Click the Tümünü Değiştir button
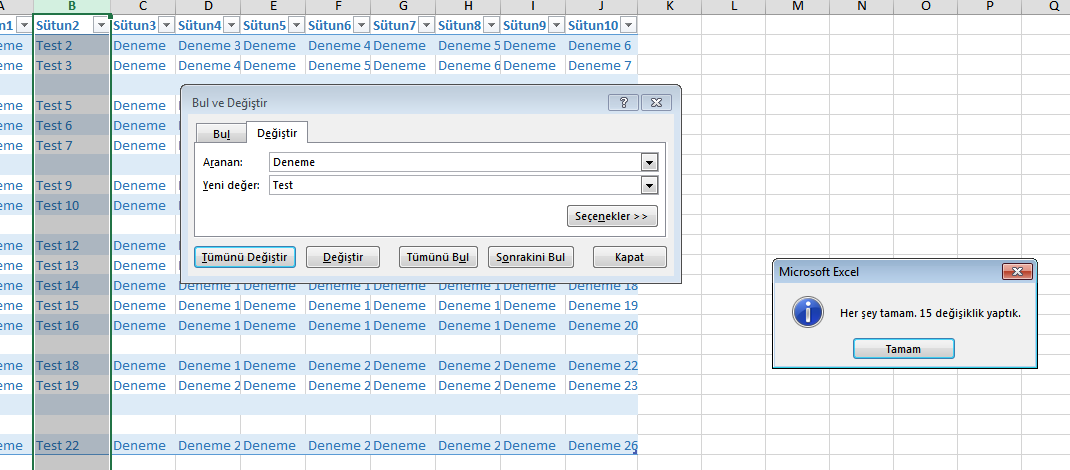The image size is (1070, 470). (x=245, y=257)
